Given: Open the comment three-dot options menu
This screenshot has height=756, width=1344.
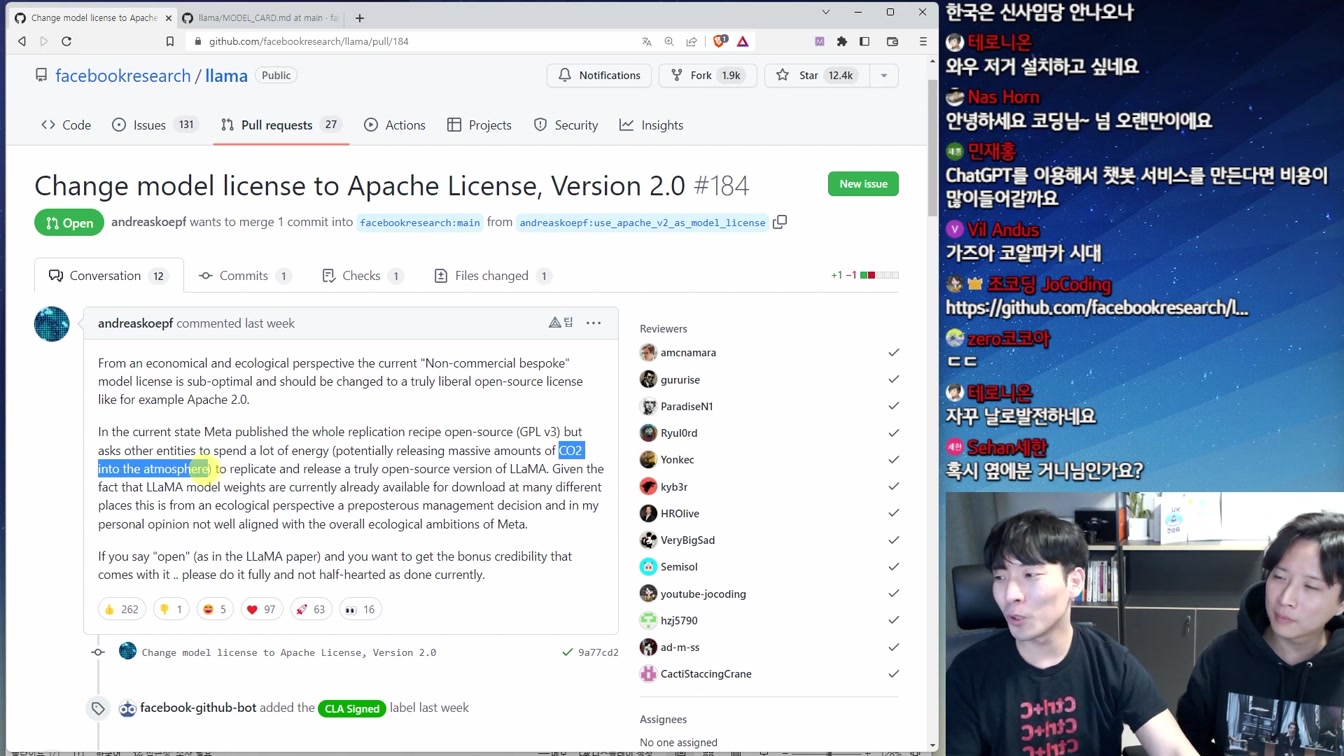Looking at the screenshot, I should coord(594,323).
